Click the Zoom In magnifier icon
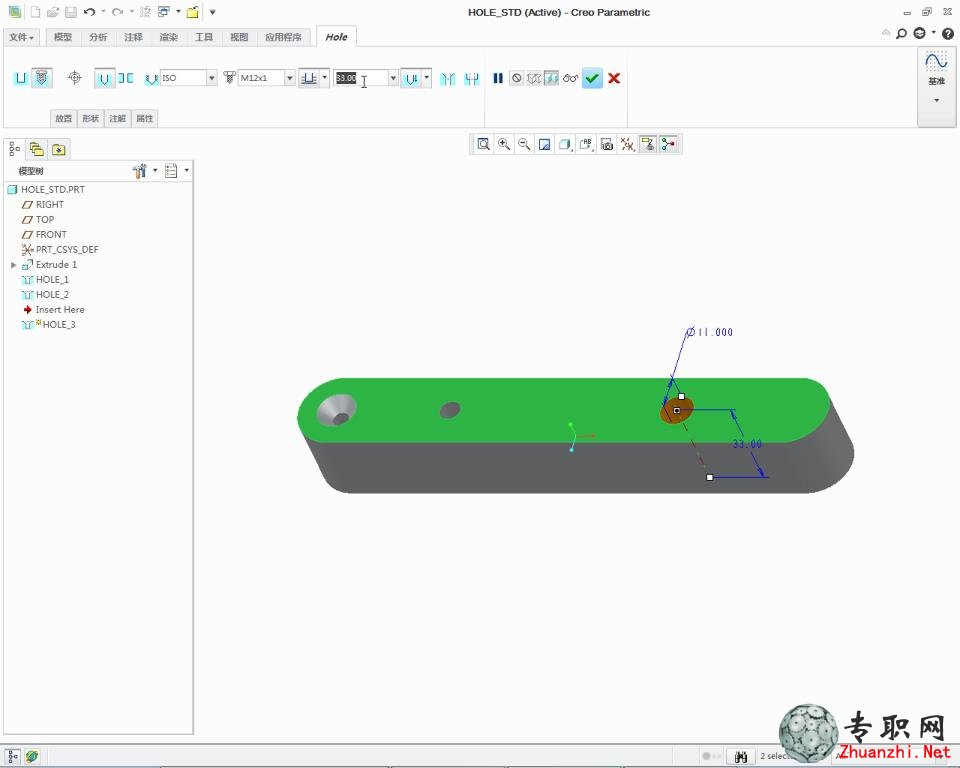960x768 pixels. point(504,145)
